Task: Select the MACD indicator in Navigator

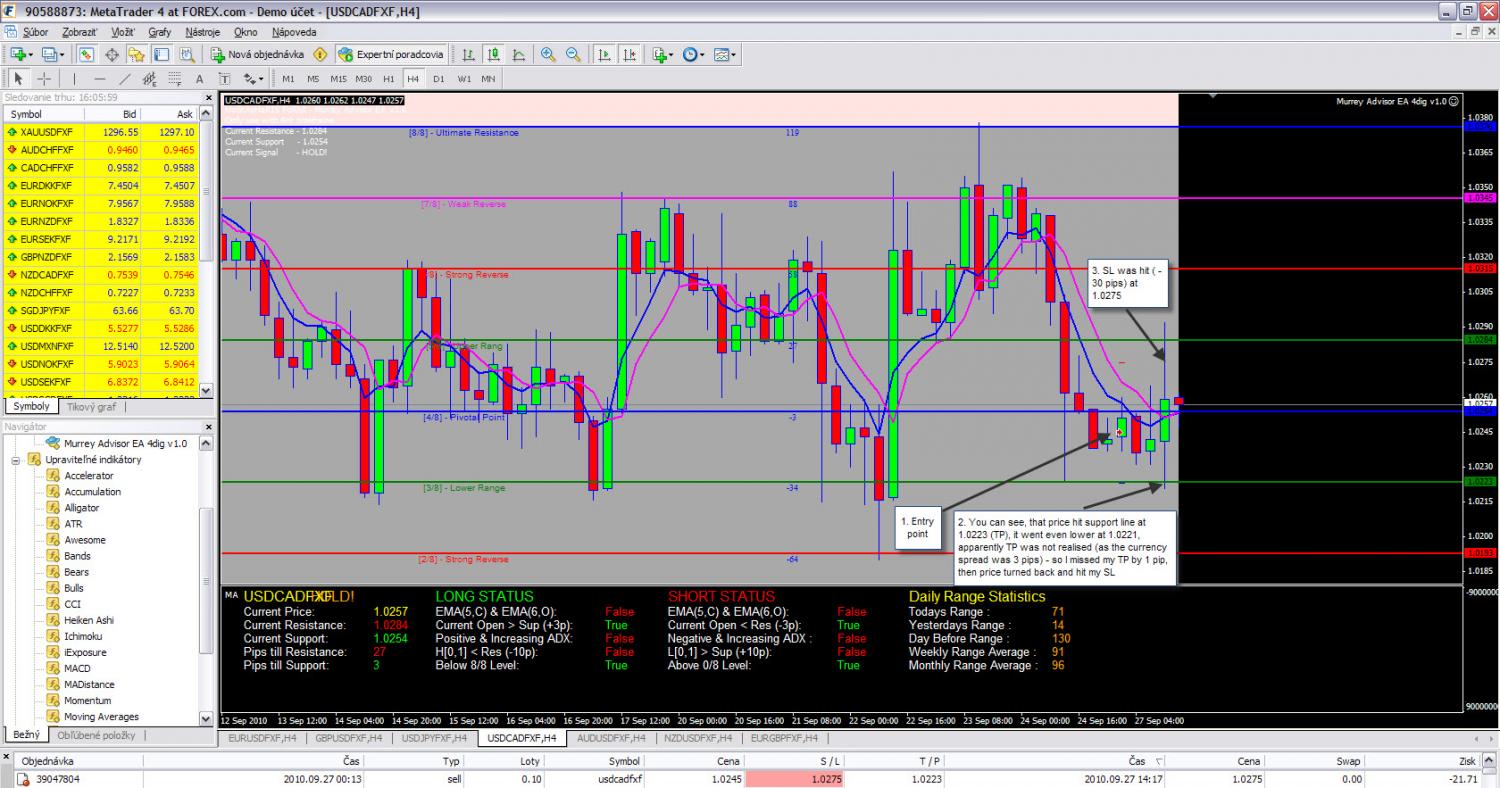Action: (77, 668)
